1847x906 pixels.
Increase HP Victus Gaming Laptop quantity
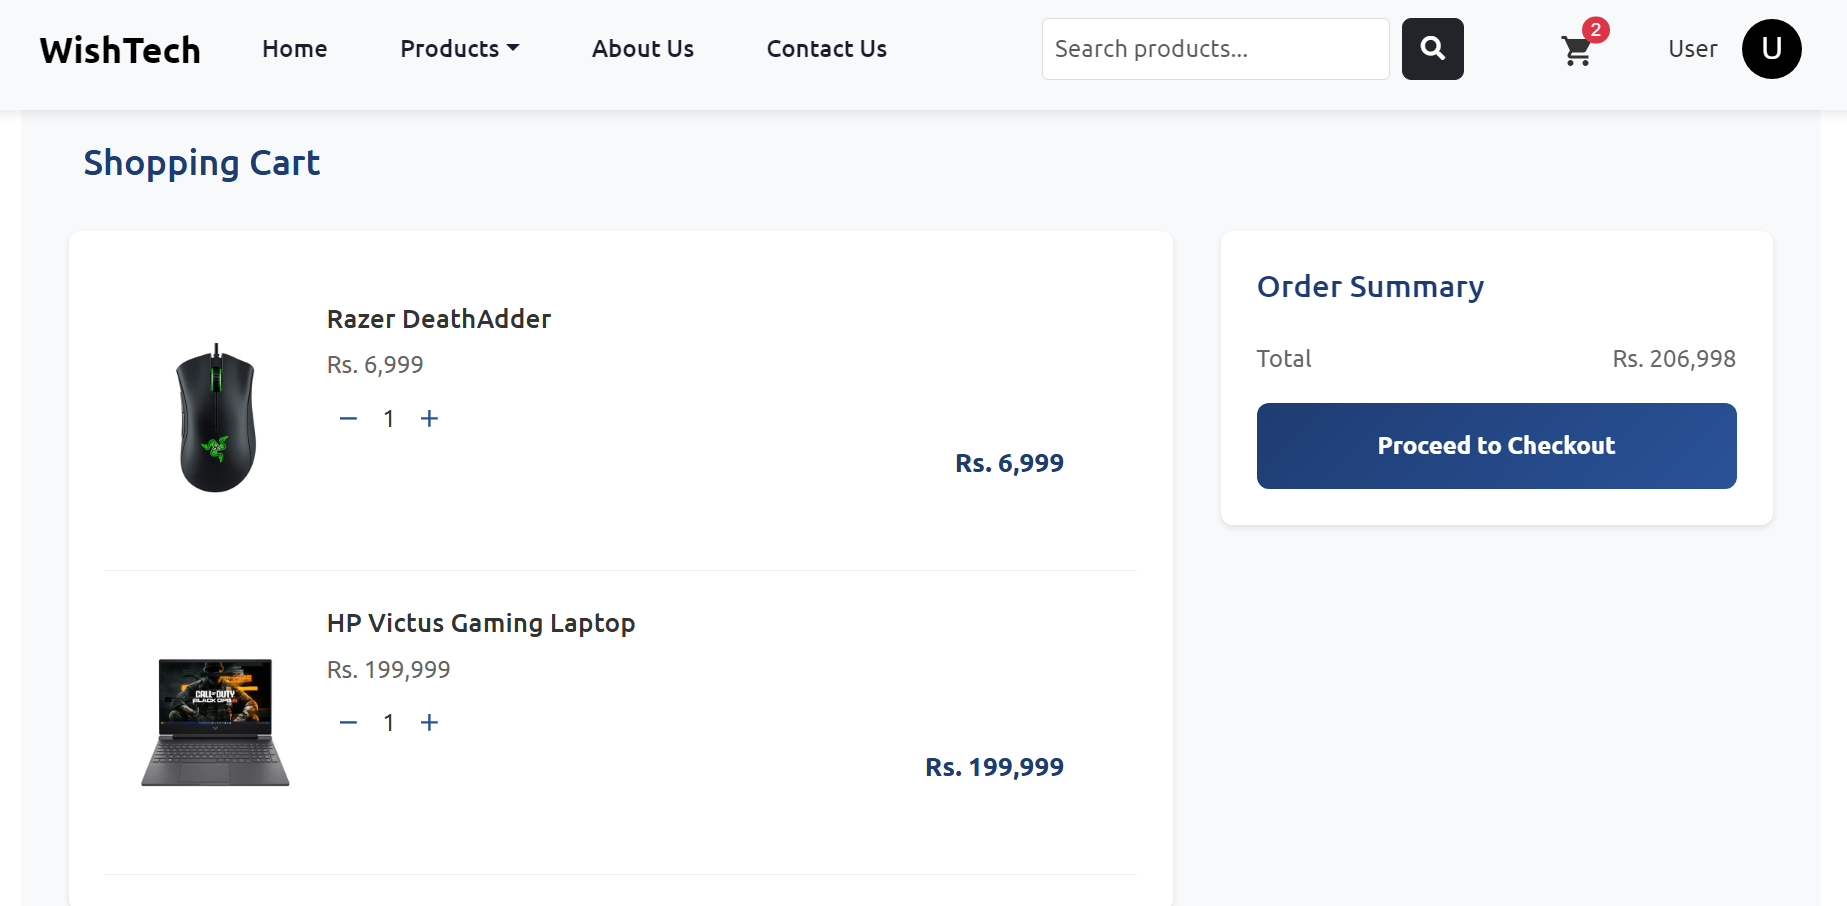click(x=429, y=723)
